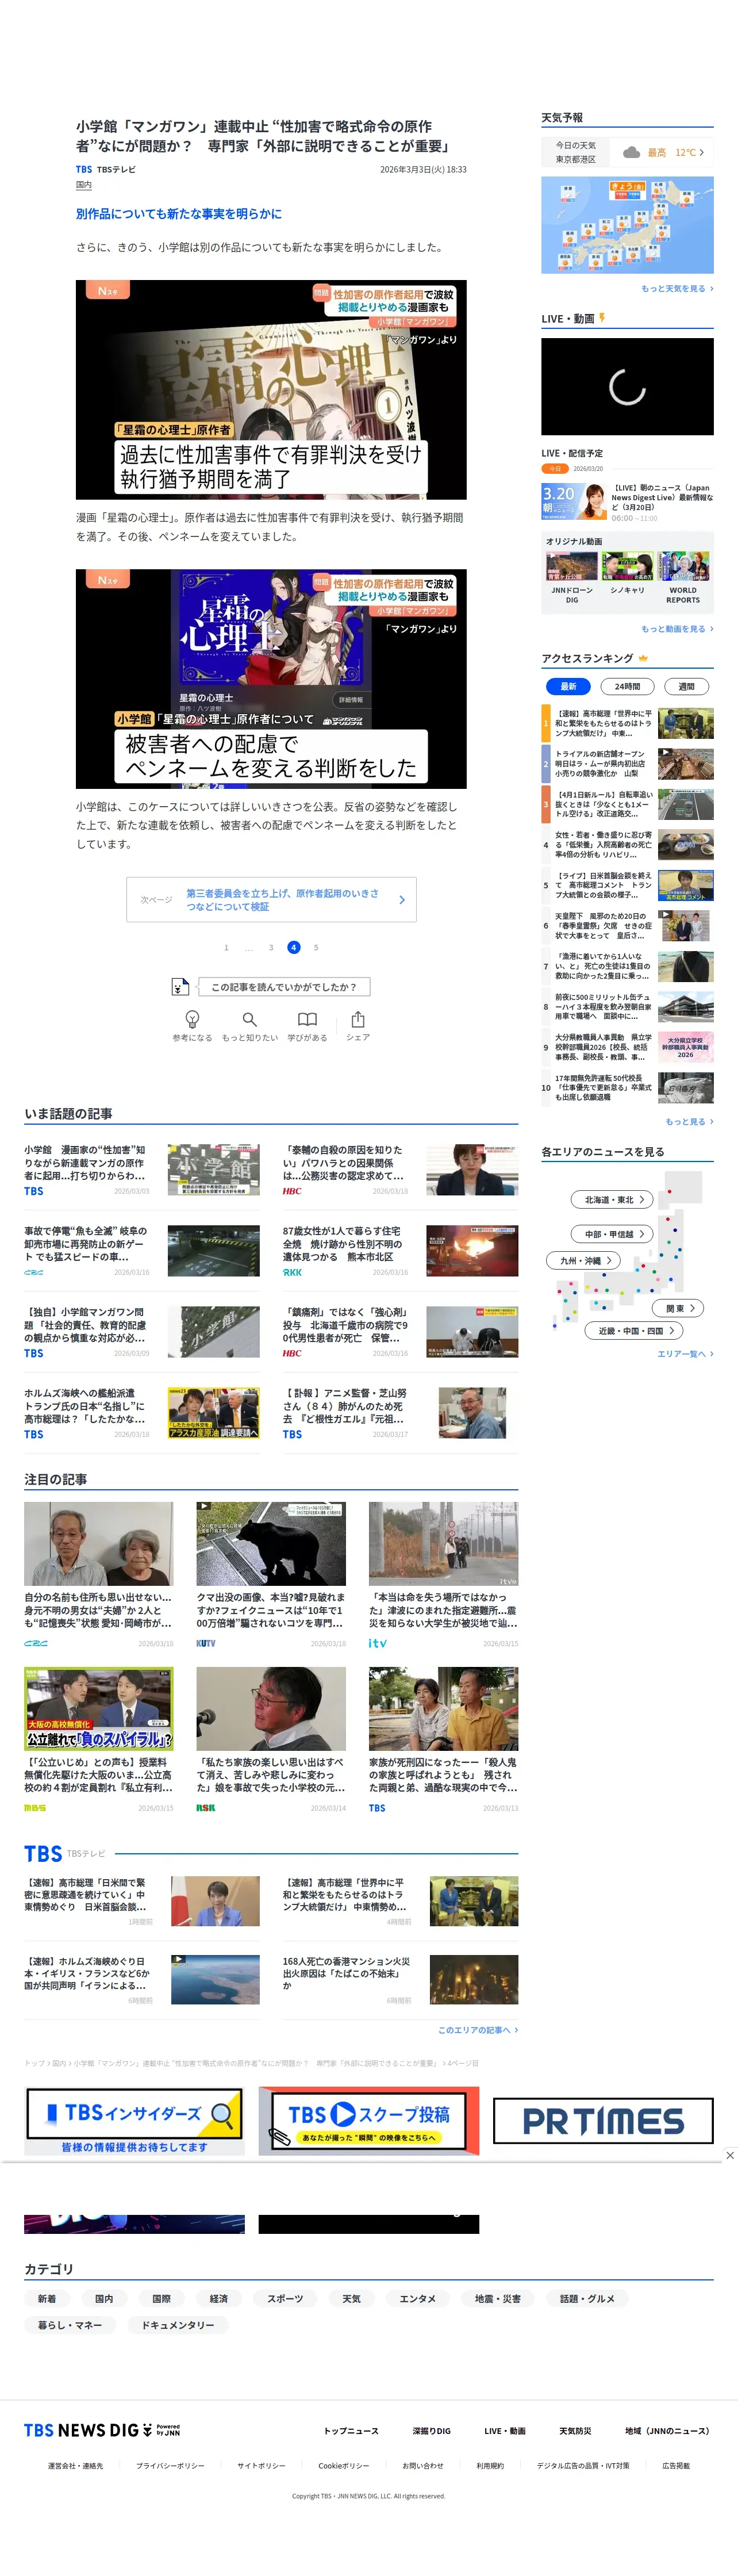The height and width of the screenshot is (2576, 738).
Task: Select 近畿・中国・四国 area button
Action: (634, 1331)
